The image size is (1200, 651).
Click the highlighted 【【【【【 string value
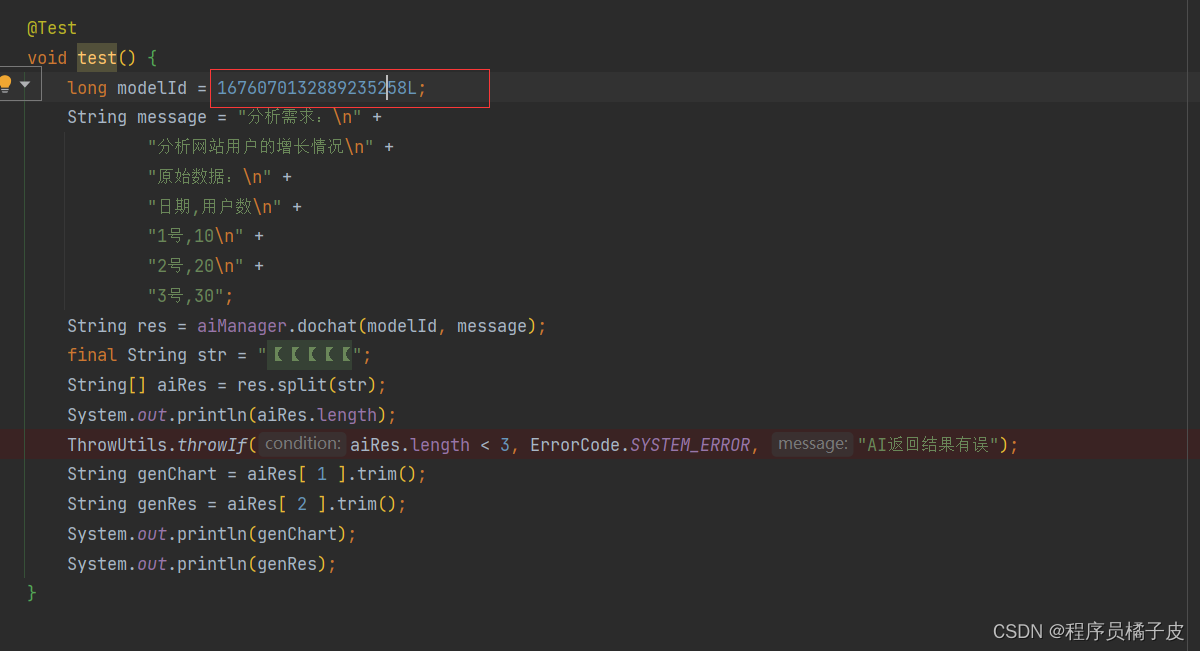point(310,355)
